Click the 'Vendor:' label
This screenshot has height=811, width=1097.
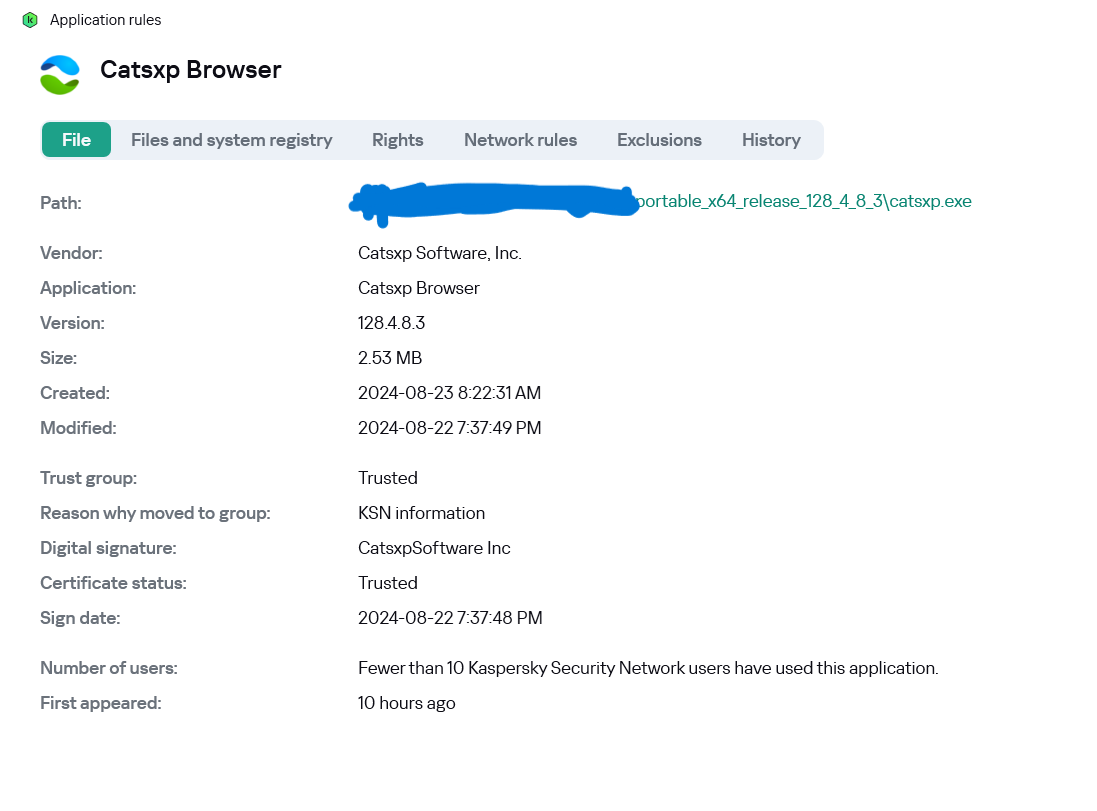point(71,253)
